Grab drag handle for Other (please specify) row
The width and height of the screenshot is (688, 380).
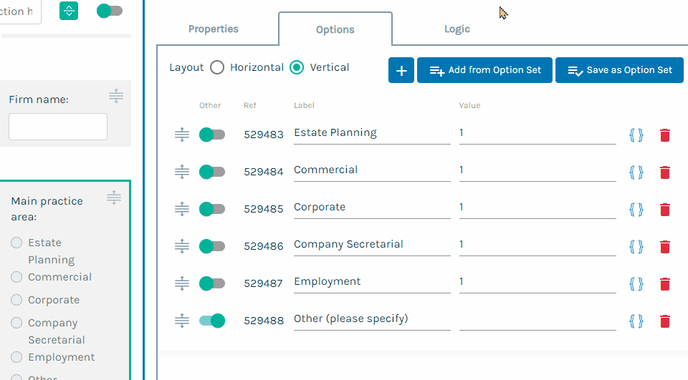tap(182, 321)
